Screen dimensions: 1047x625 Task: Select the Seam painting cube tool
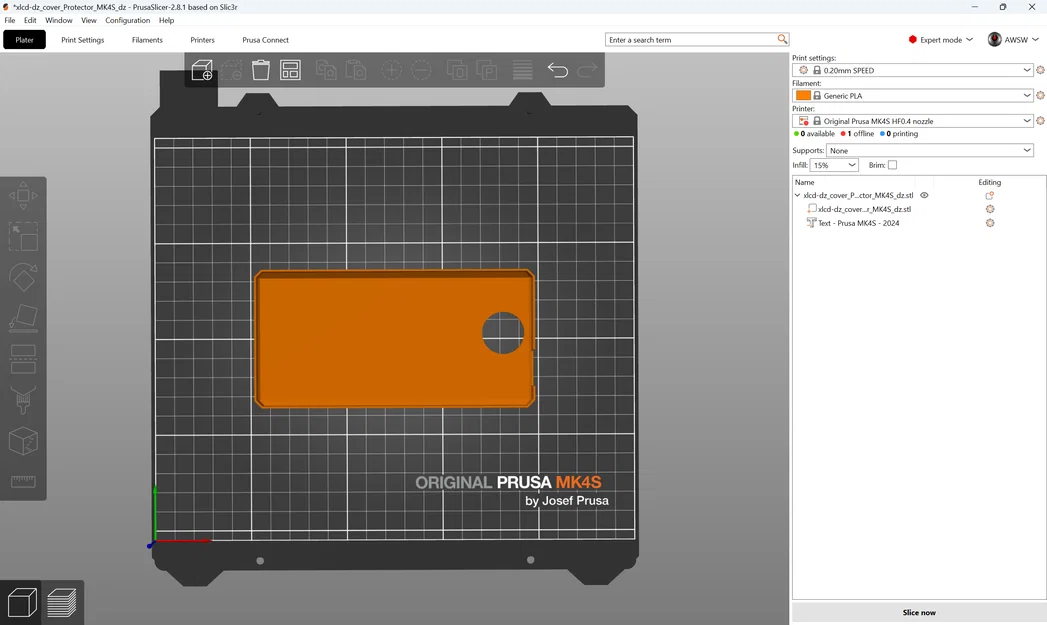(23, 441)
